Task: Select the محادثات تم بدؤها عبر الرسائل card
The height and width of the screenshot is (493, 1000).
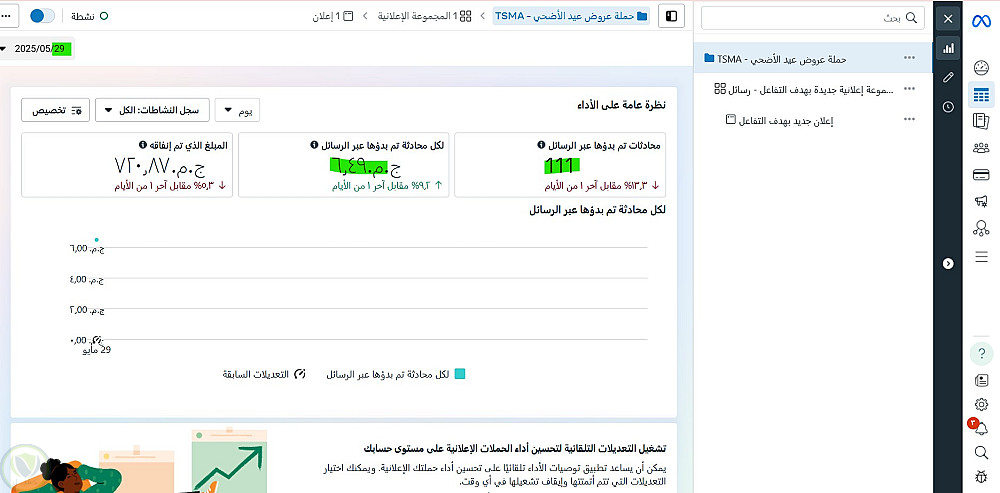Action: (560, 165)
